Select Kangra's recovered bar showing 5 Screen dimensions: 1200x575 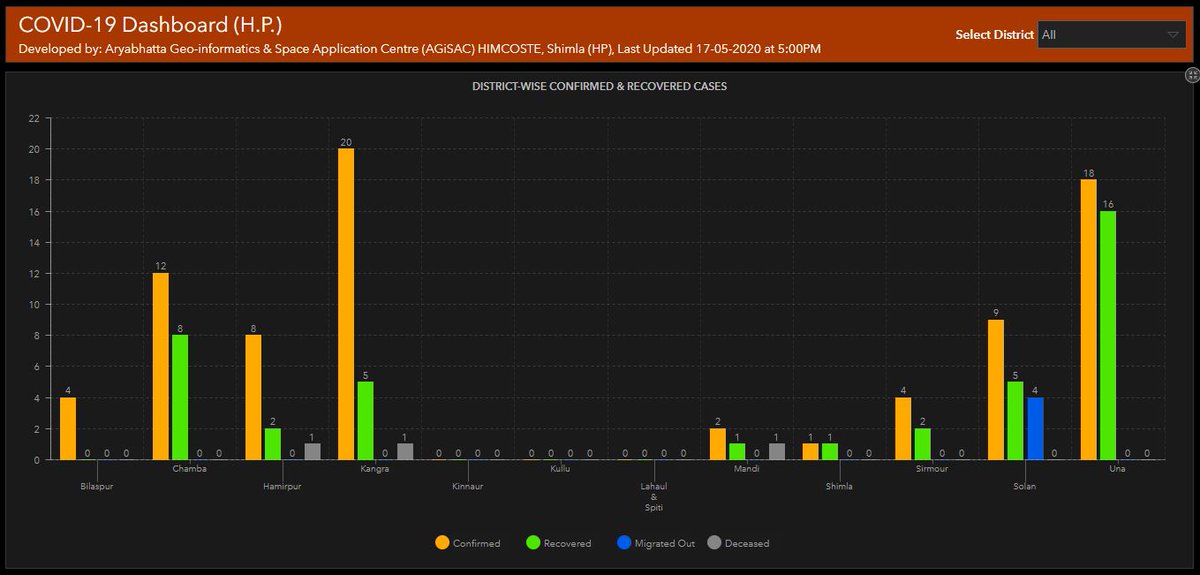tap(366, 421)
